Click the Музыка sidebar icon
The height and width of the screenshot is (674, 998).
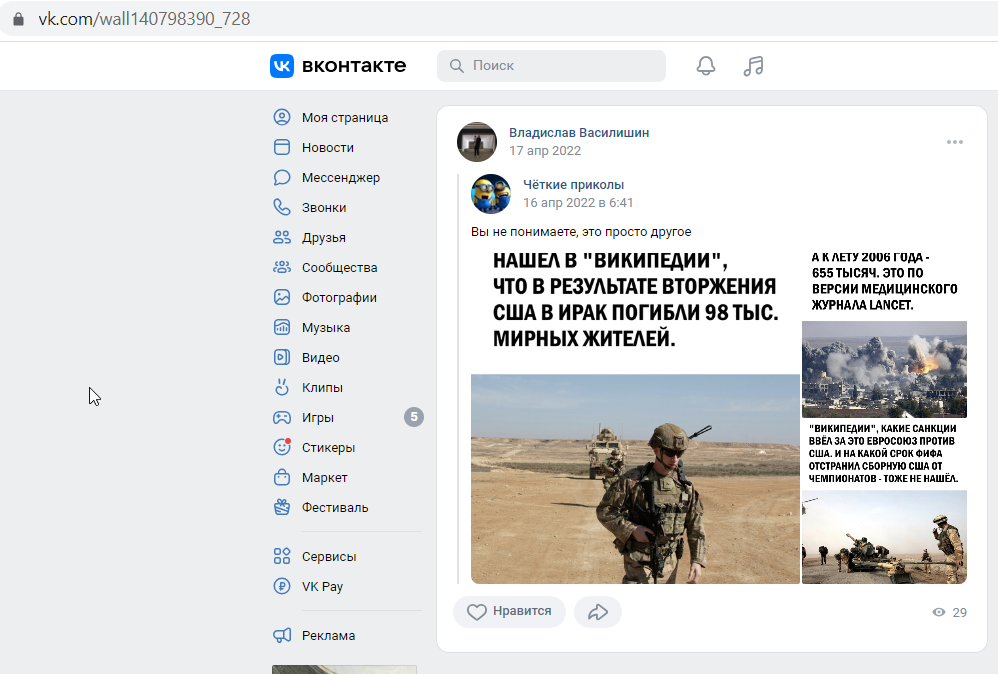[282, 327]
